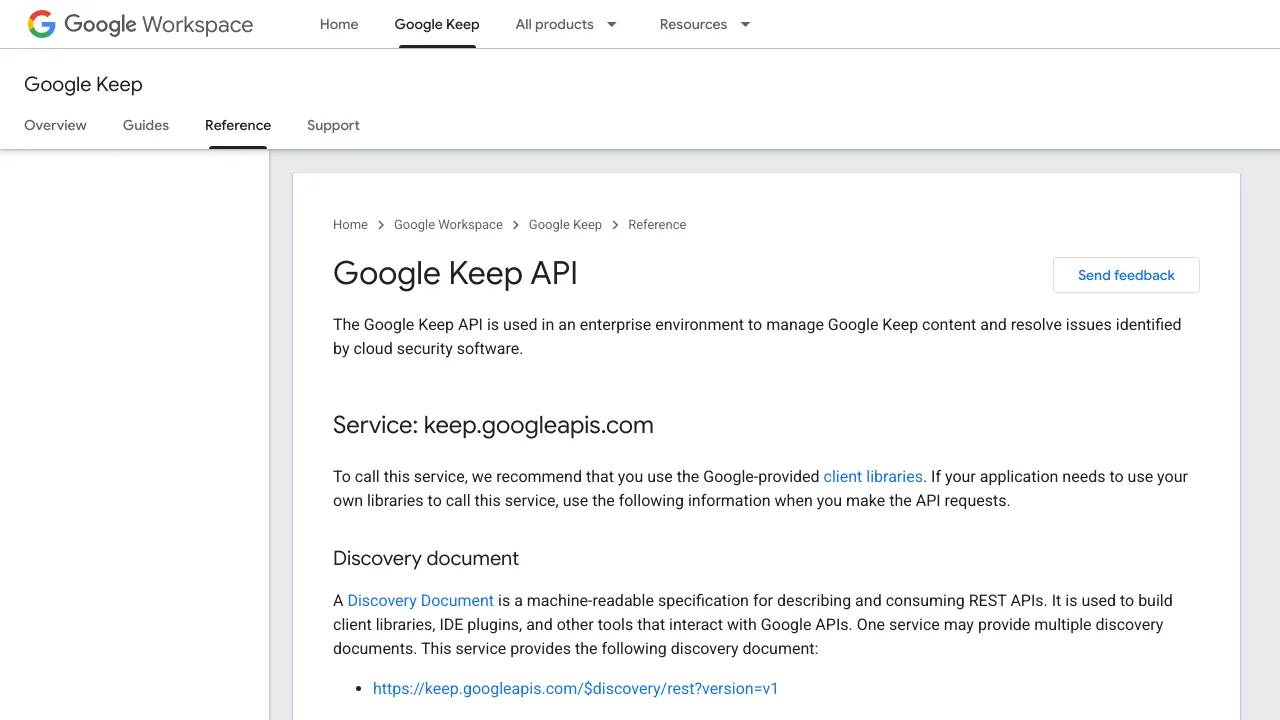Go to Home in the breadcrumb

tap(350, 225)
